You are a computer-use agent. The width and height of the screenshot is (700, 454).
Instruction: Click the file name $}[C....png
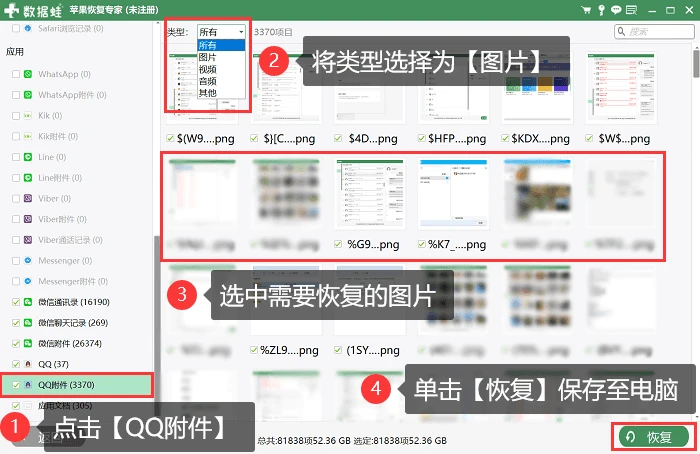pos(289,138)
